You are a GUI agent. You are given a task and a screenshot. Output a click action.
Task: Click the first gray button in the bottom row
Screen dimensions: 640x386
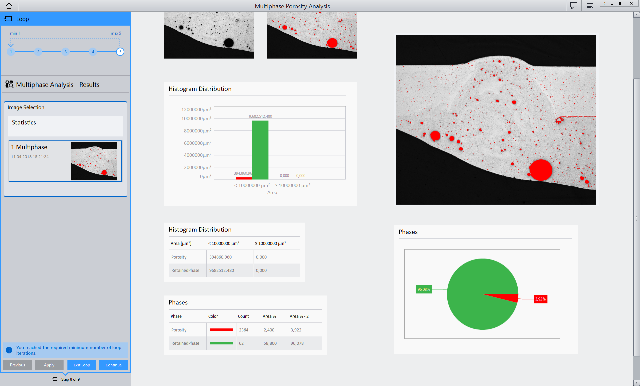point(18,365)
